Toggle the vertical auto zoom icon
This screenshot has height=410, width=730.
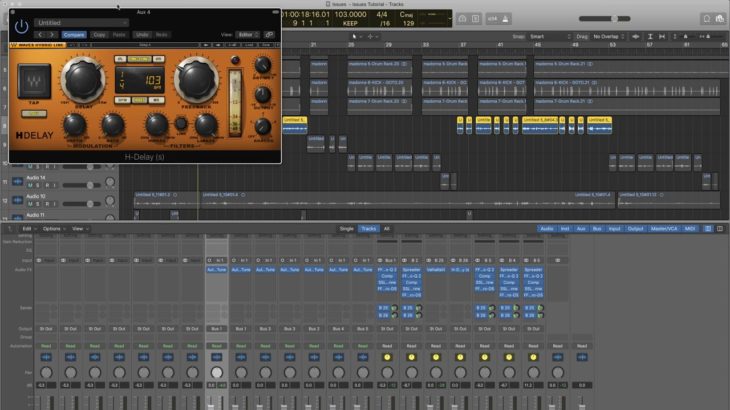(x=650, y=36)
